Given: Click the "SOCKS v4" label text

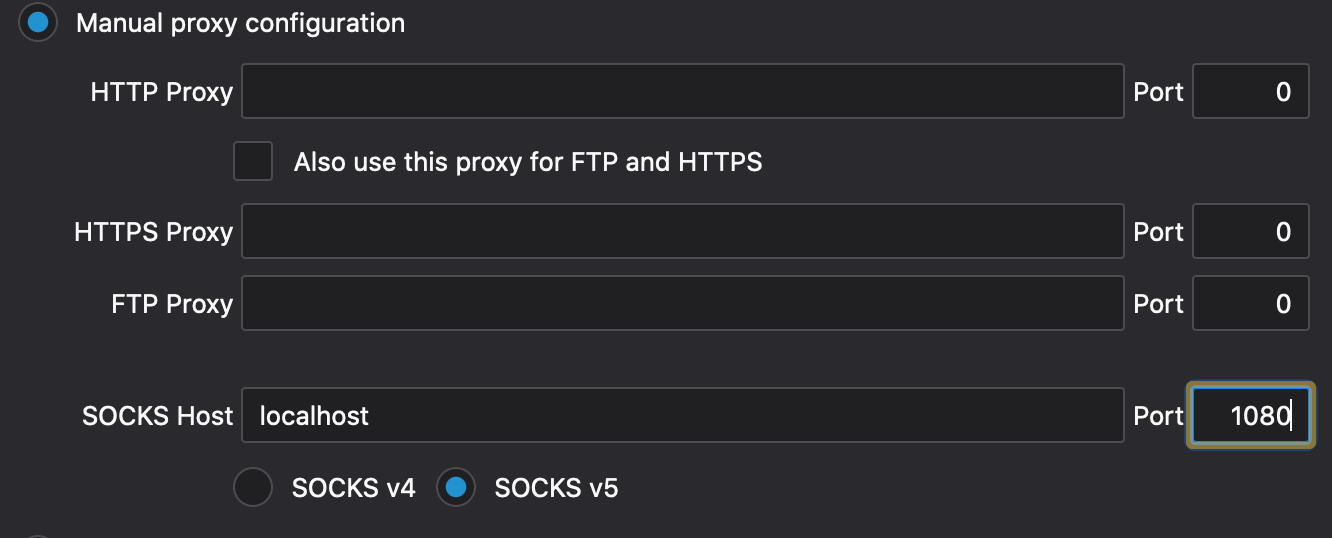Looking at the screenshot, I should (x=353, y=488).
